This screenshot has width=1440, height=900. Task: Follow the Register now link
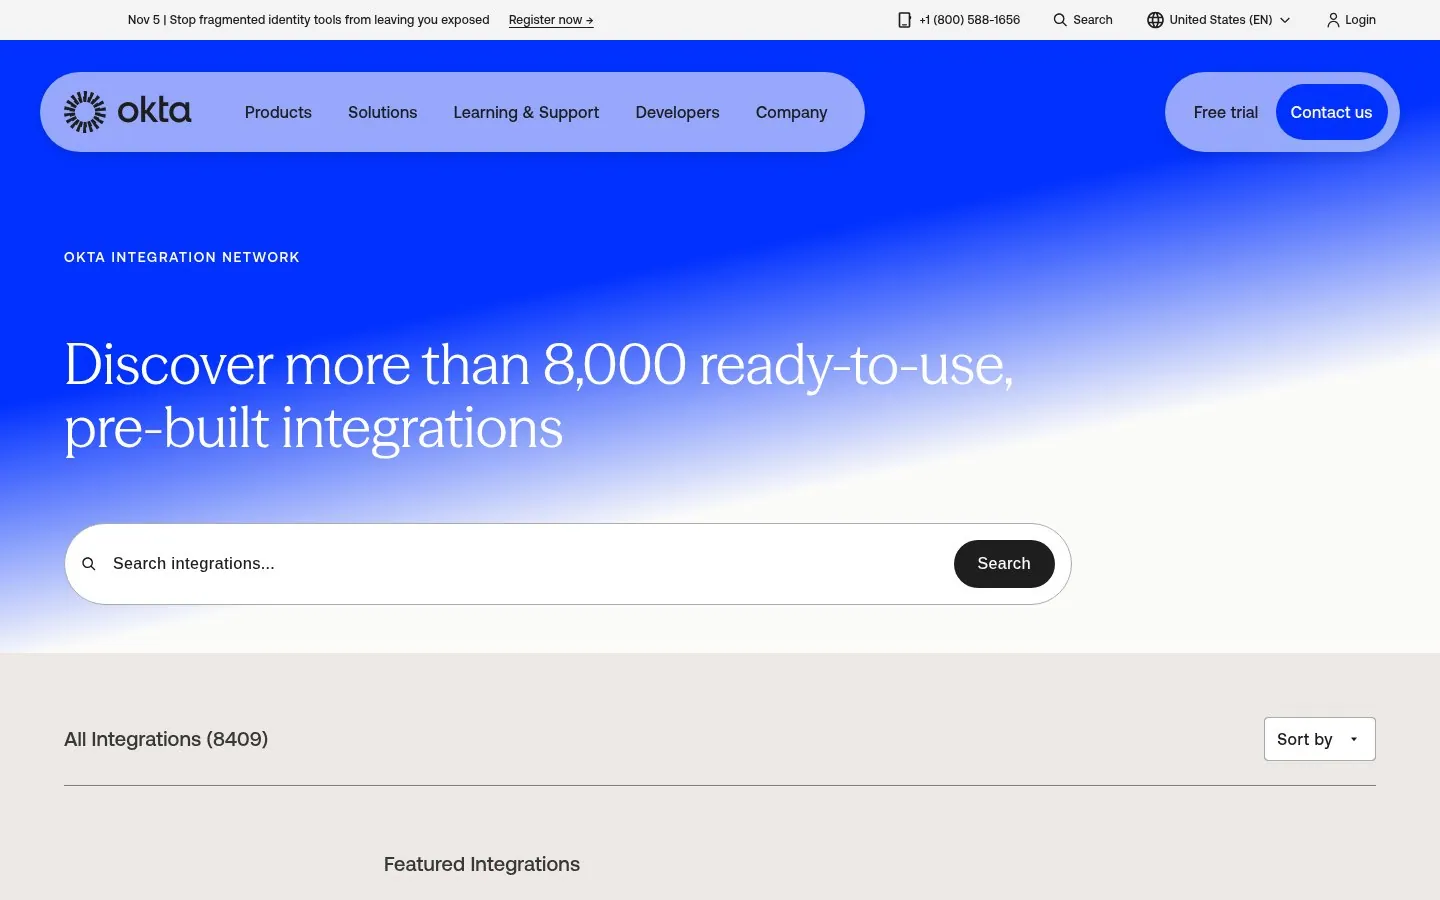tap(551, 20)
